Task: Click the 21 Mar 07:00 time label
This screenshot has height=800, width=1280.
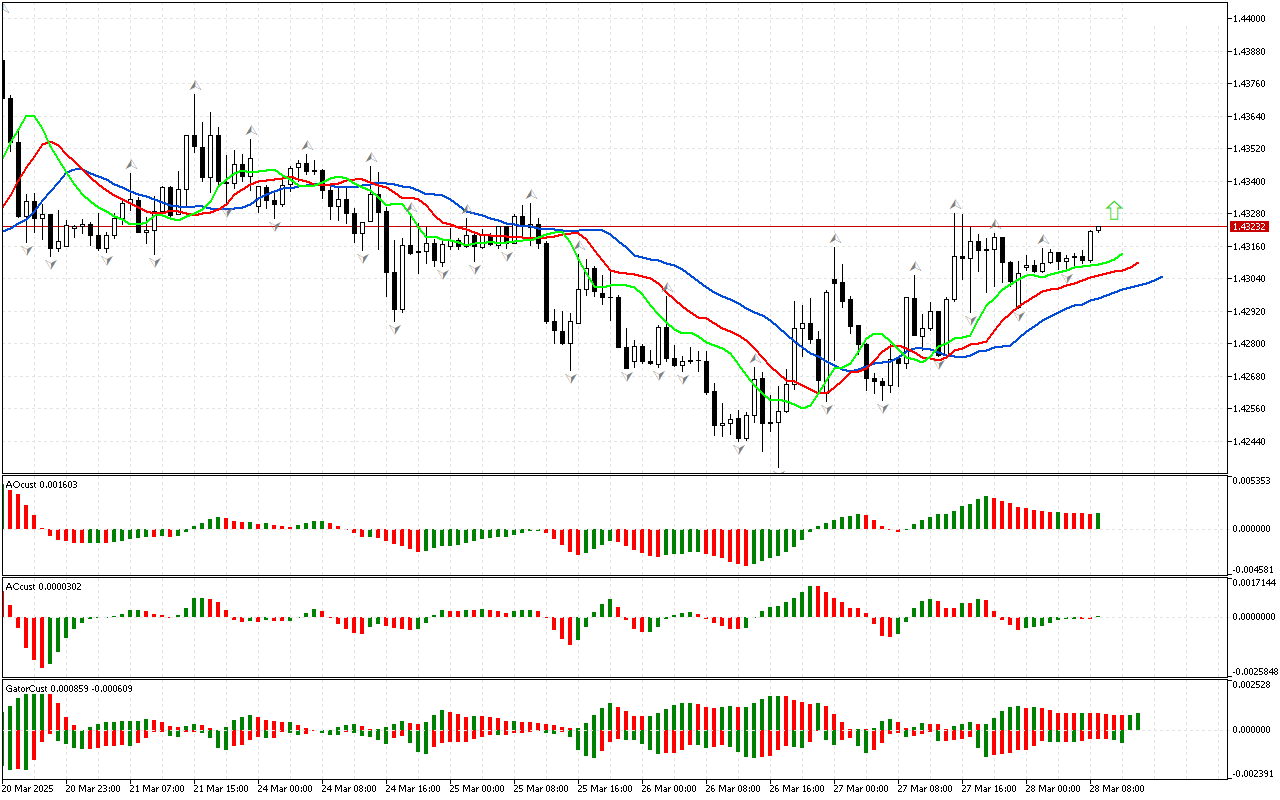Action: click(157, 789)
